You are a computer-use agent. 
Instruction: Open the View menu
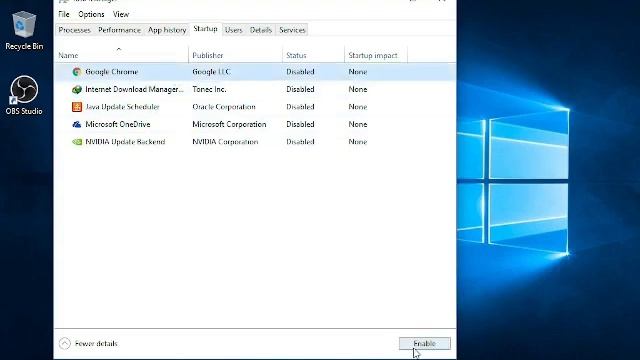tap(121, 14)
